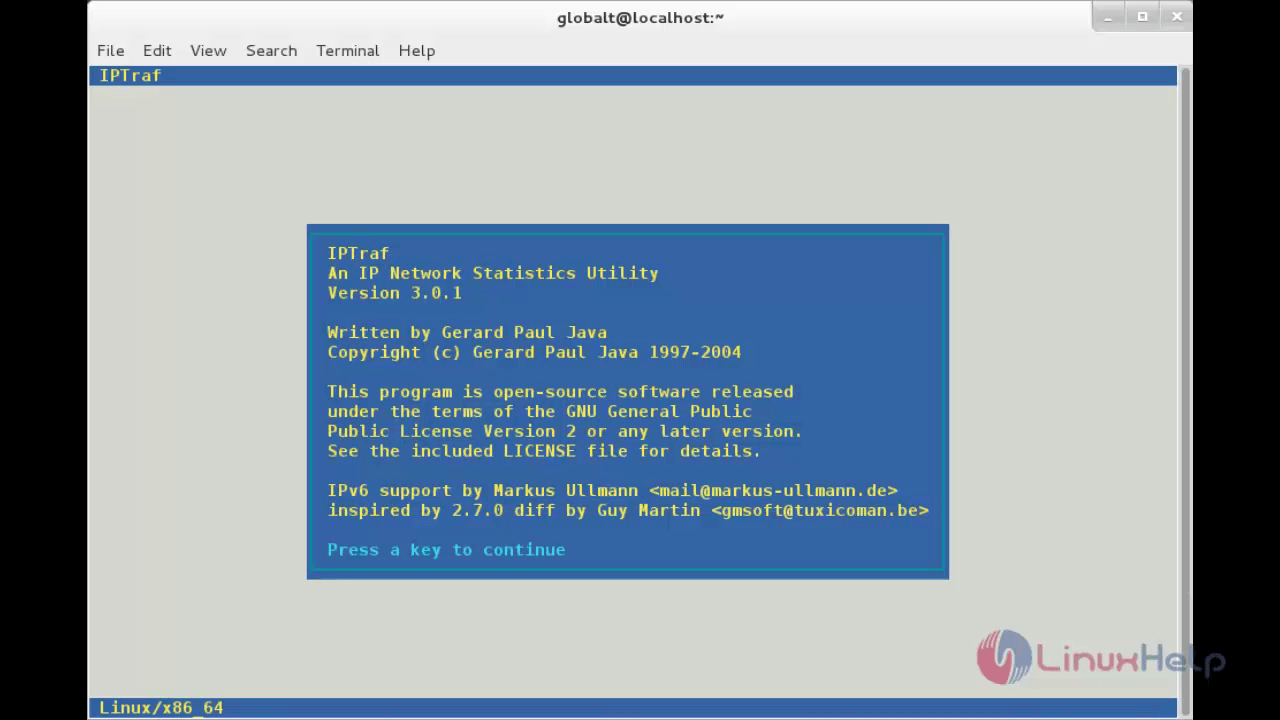1280x720 pixels.
Task: Click 'An IP Network Statistics Utility' line
Action: tap(493, 273)
